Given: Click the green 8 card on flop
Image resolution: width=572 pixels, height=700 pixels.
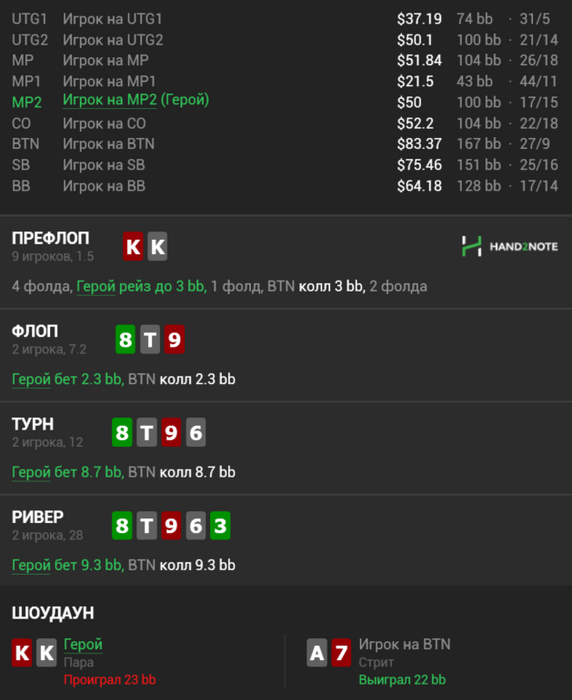Looking at the screenshot, I should (125, 339).
